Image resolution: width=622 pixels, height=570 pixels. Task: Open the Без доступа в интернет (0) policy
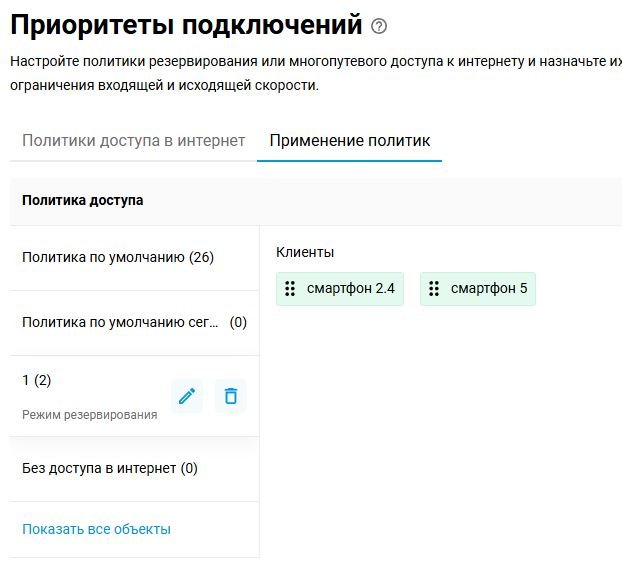(110, 468)
